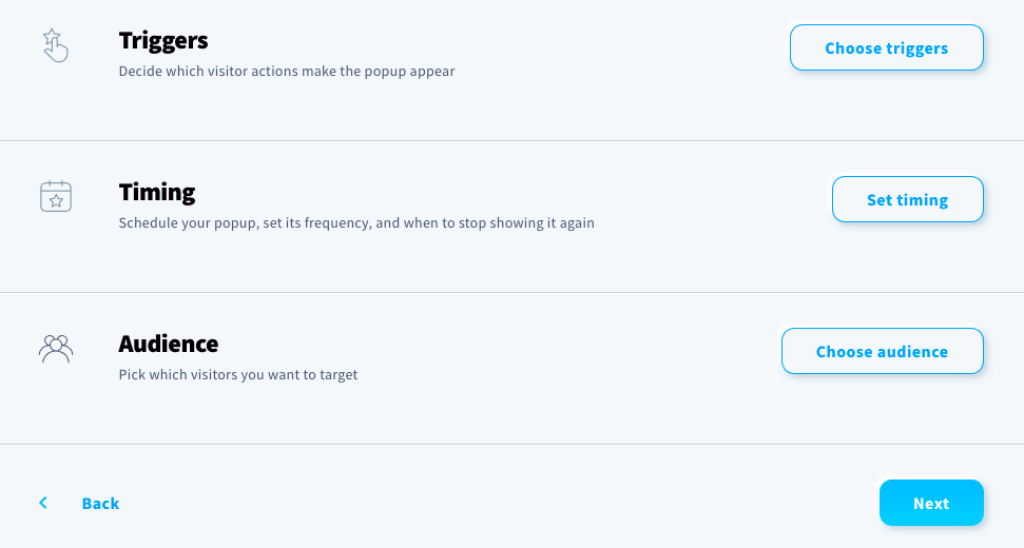Click the 'Decide which visitor actions' description
Viewport: 1024px width, 548px height.
(287, 71)
